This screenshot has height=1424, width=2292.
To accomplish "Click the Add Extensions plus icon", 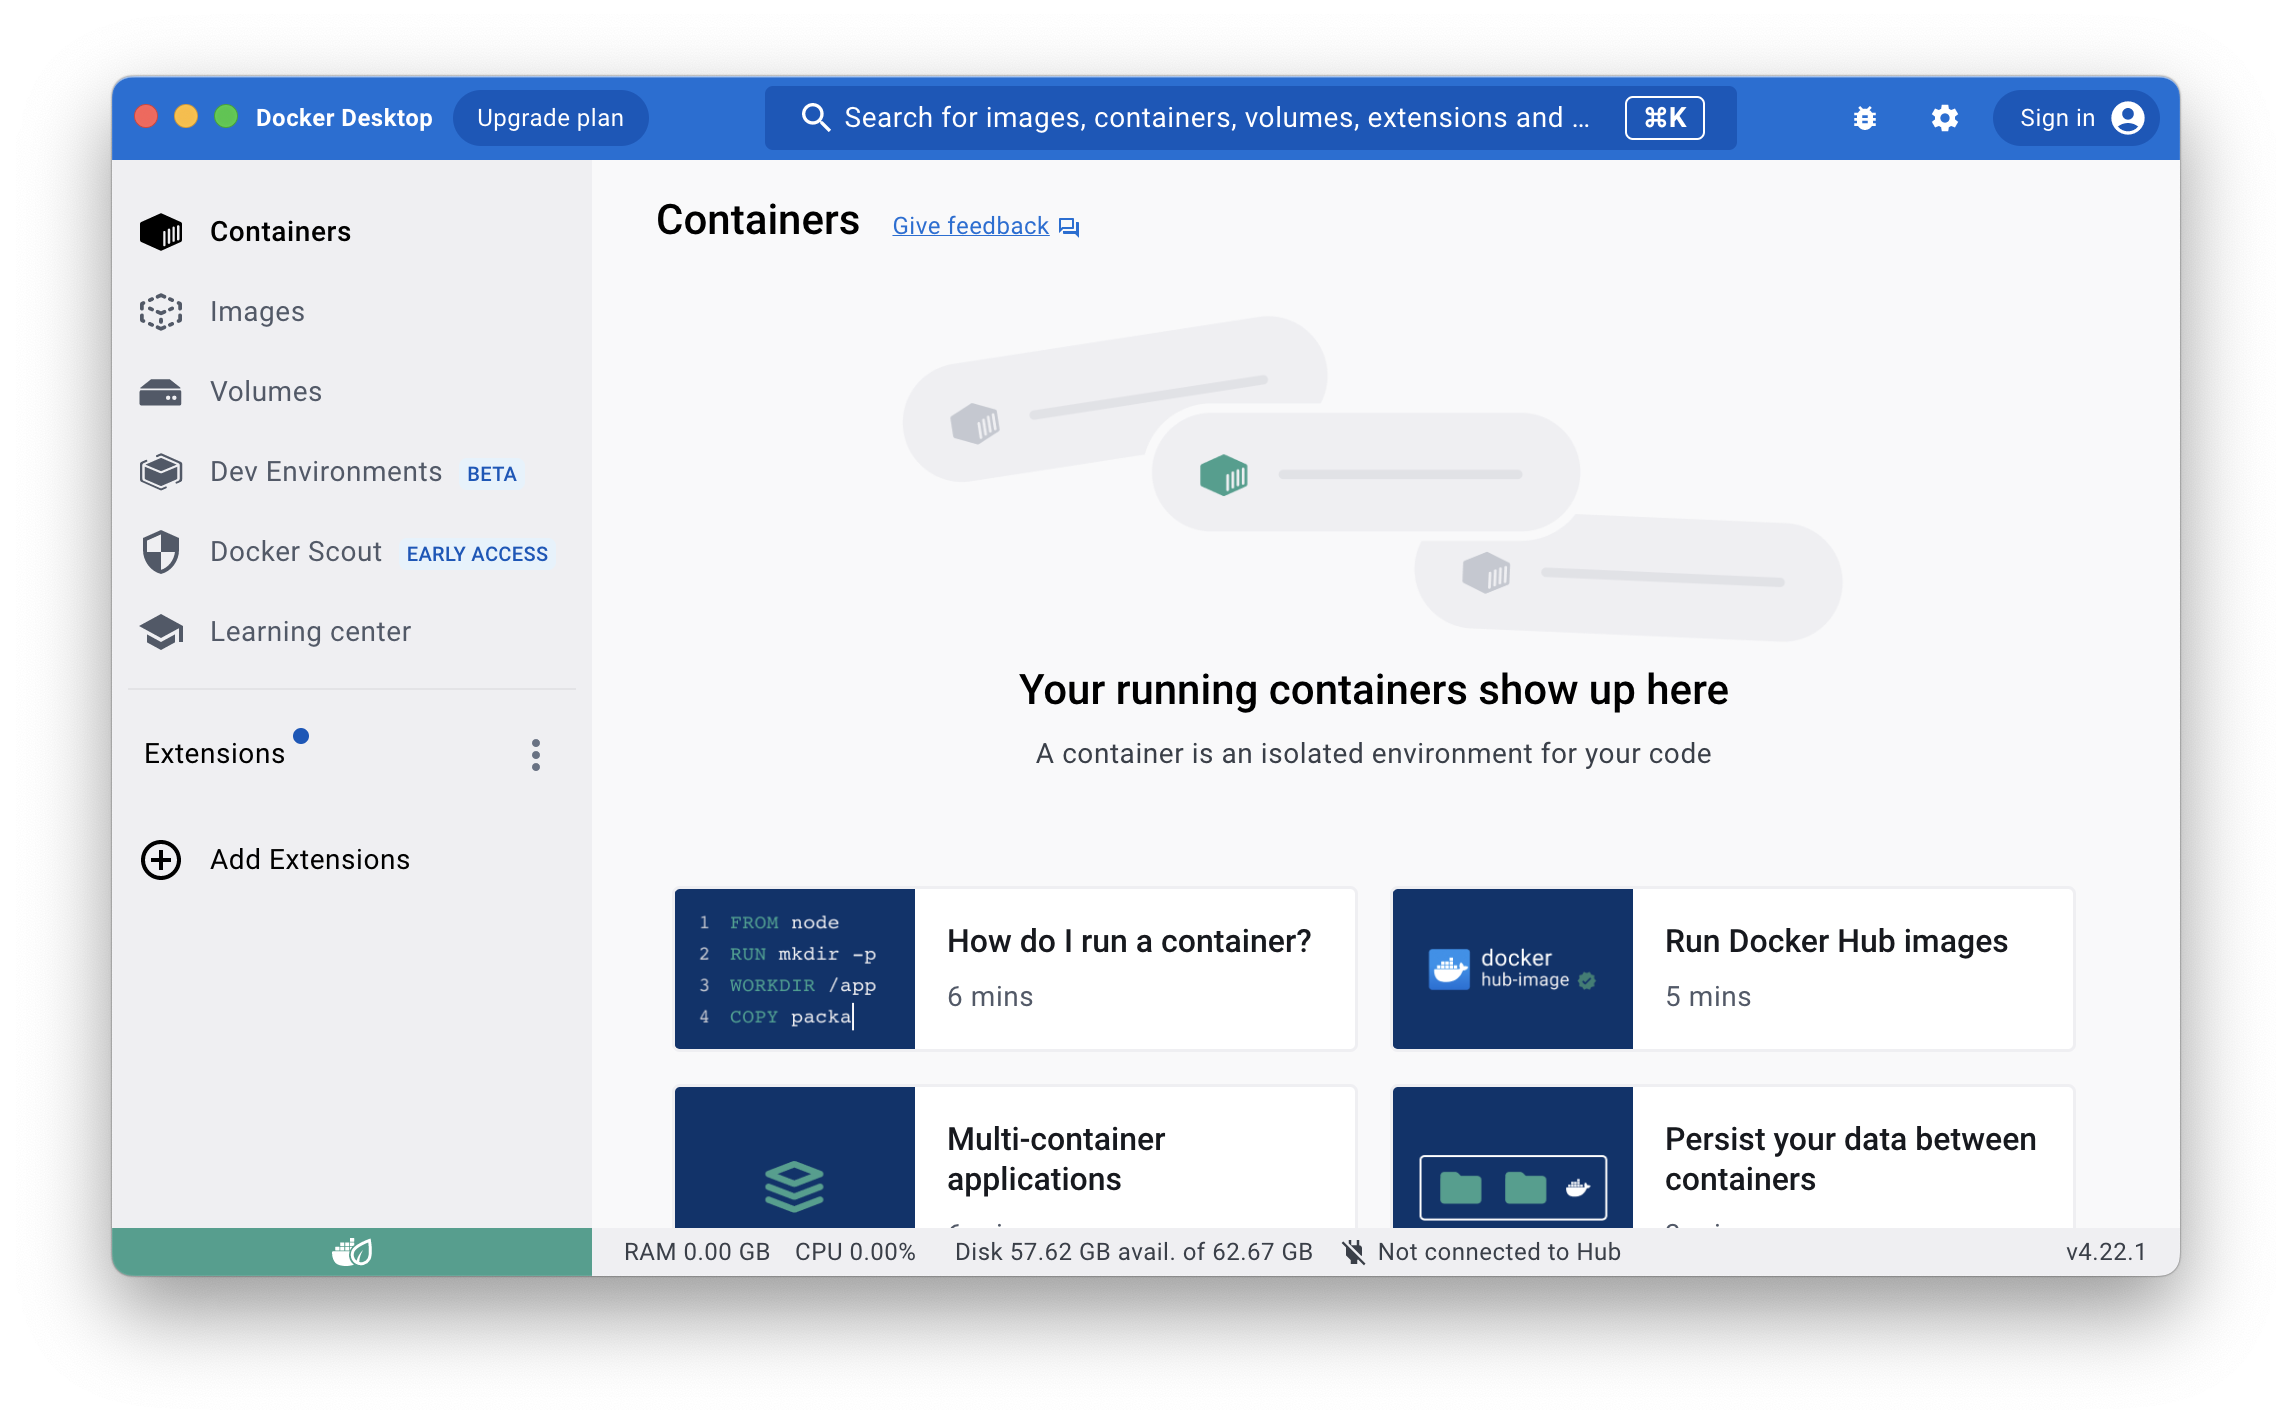I will tap(161, 860).
